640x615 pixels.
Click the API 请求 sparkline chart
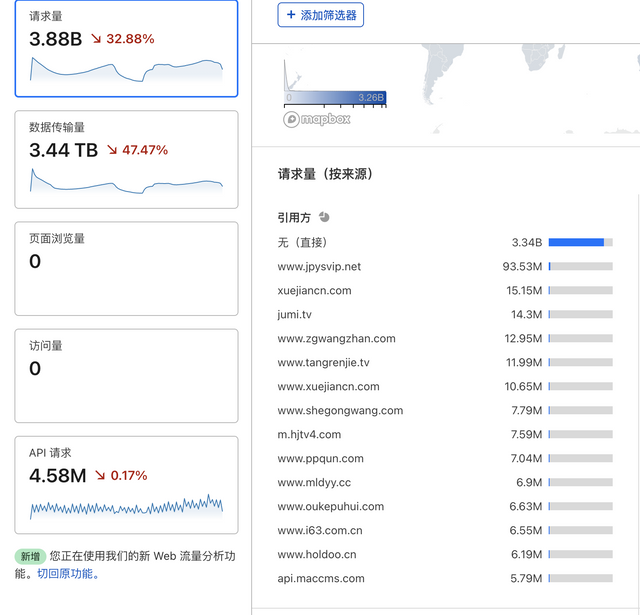(126, 506)
